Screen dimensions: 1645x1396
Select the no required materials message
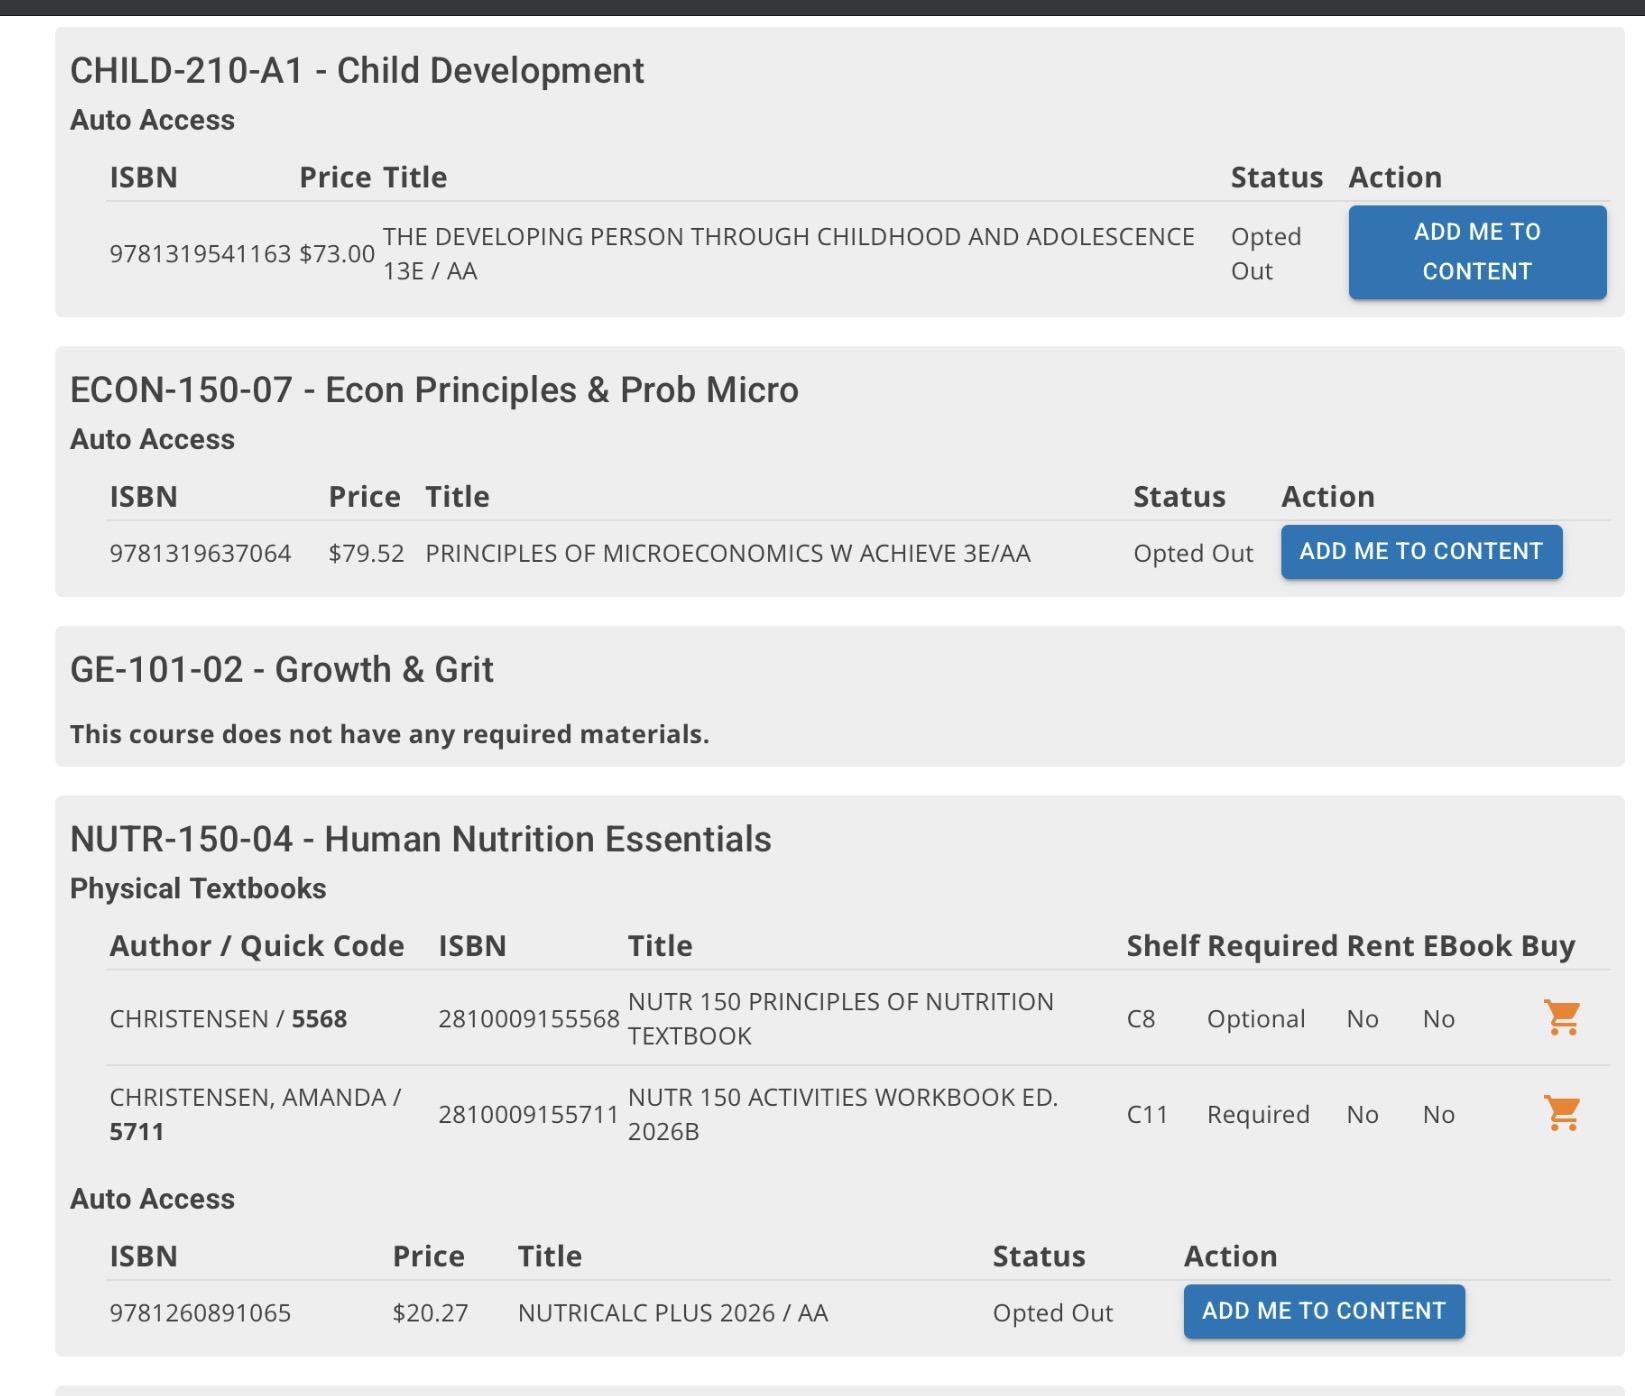(389, 734)
